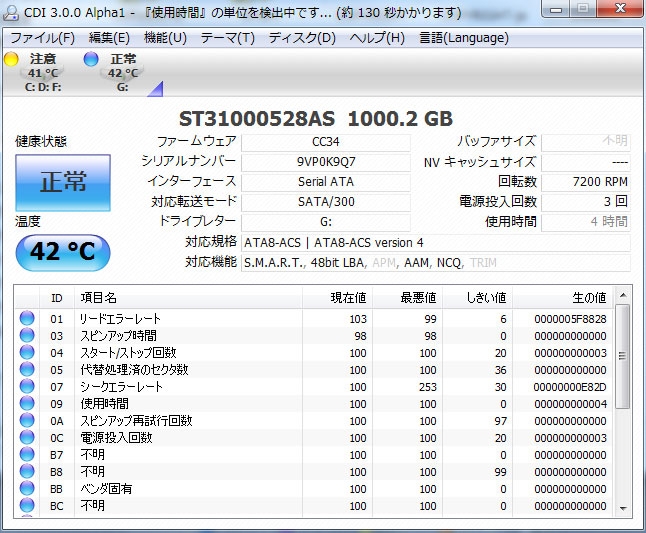The height and width of the screenshot is (533, 646).
Task: Click the status orb for 05 代替処理済のセクタ数
Action: point(27,370)
